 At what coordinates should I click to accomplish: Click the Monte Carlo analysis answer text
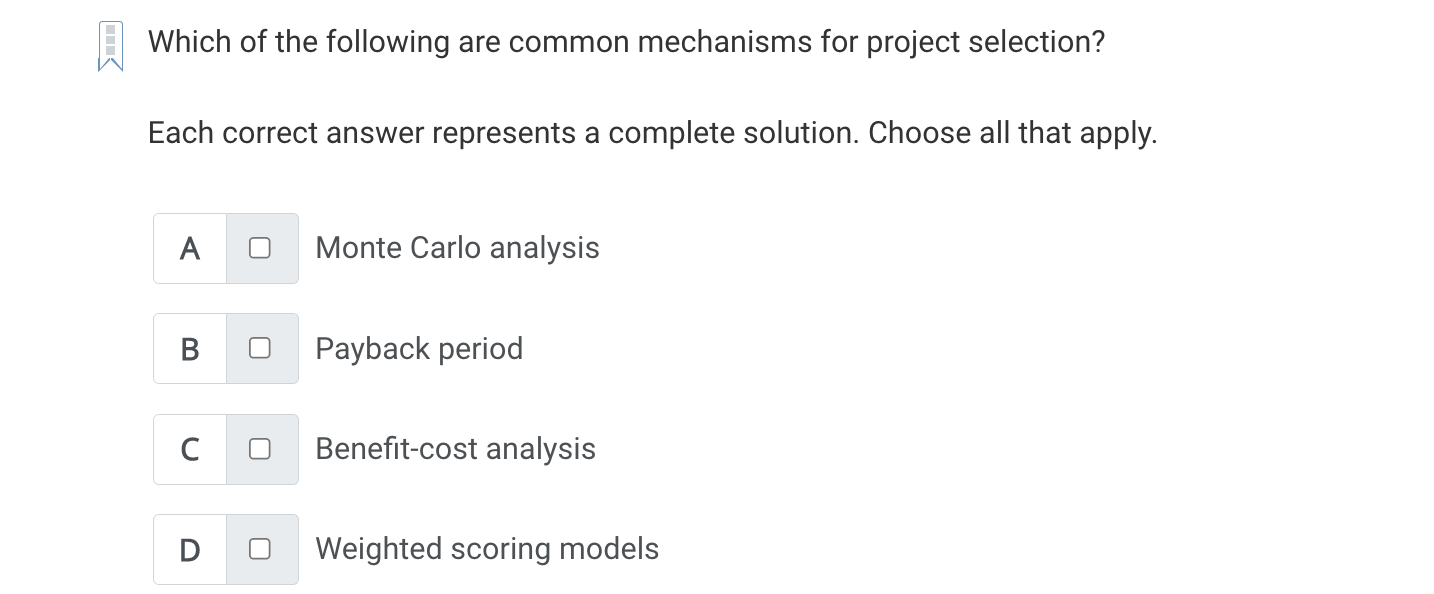point(457,248)
